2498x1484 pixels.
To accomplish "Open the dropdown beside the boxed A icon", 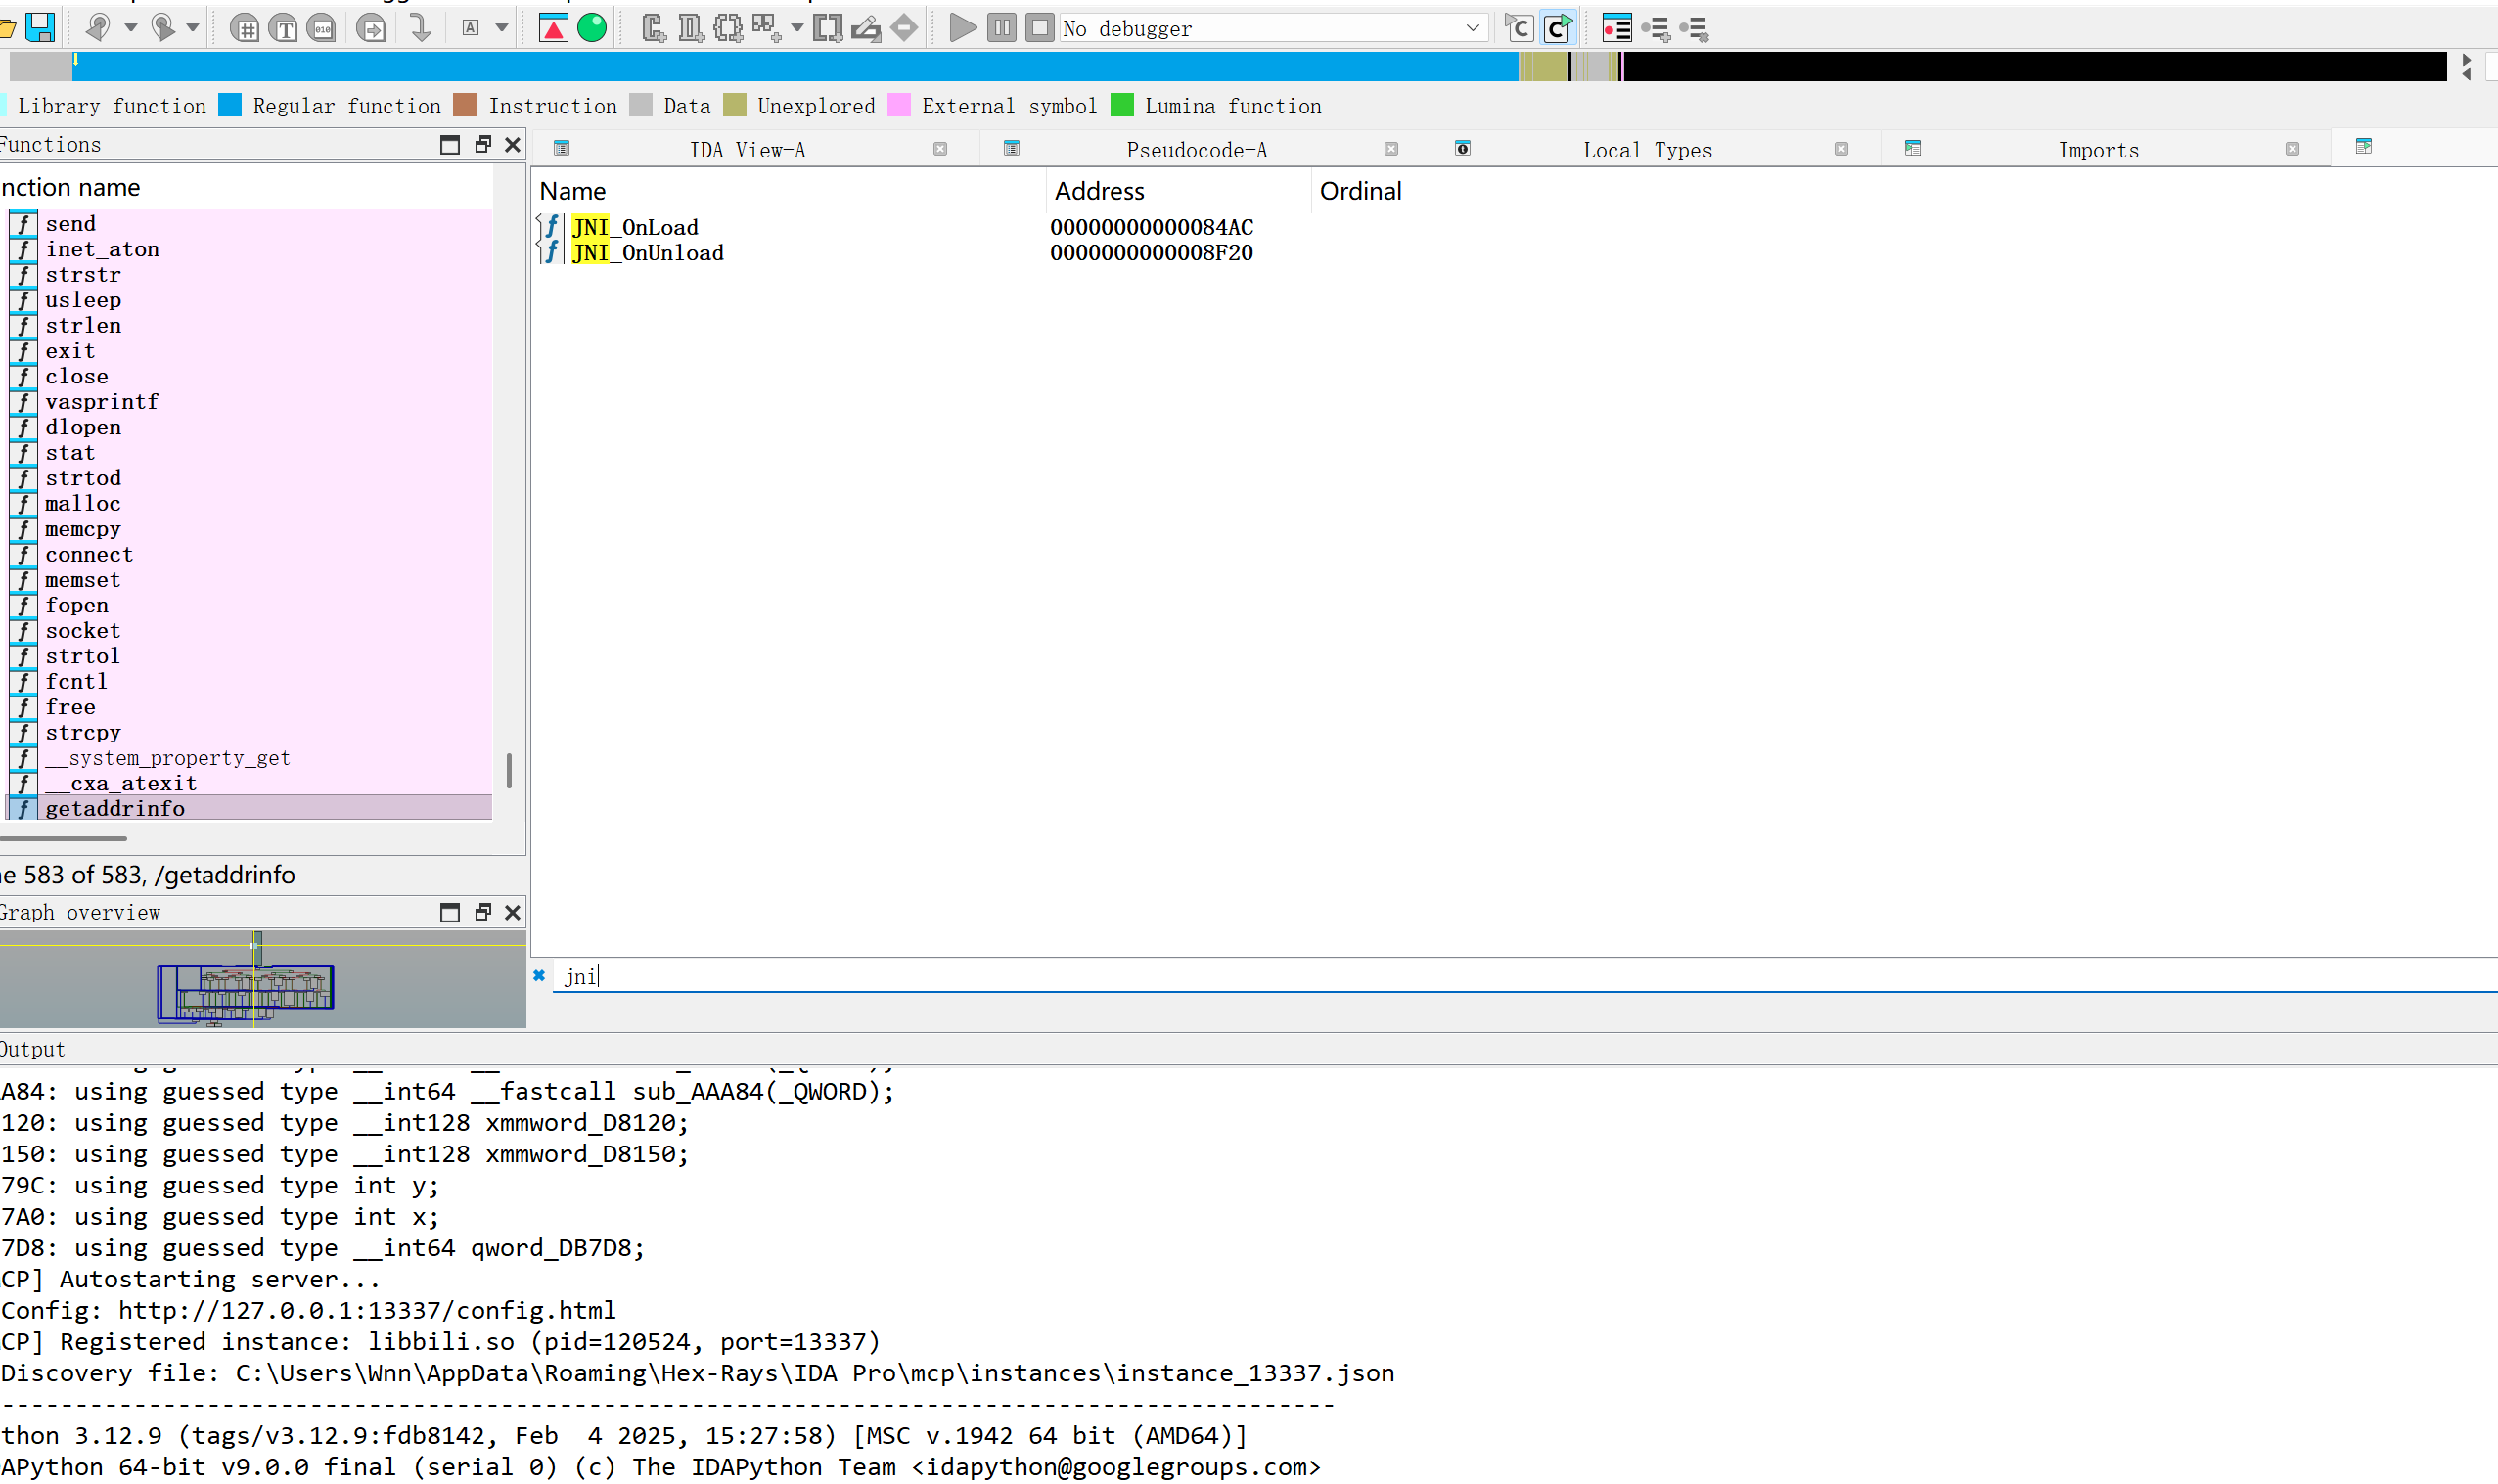I will pos(502,28).
